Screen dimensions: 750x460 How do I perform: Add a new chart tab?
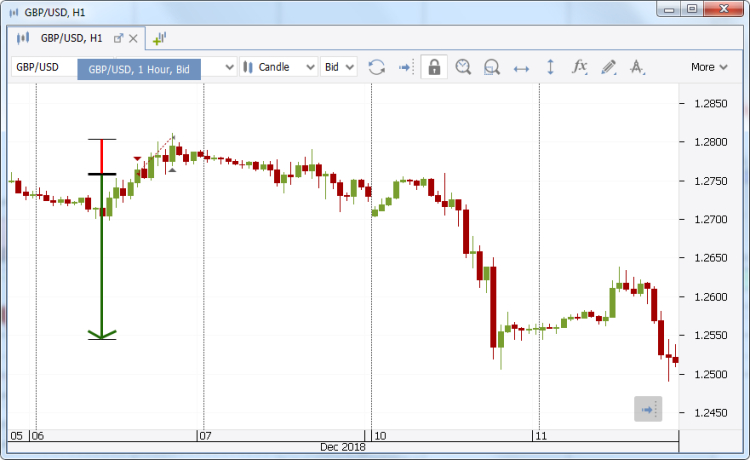click(158, 38)
